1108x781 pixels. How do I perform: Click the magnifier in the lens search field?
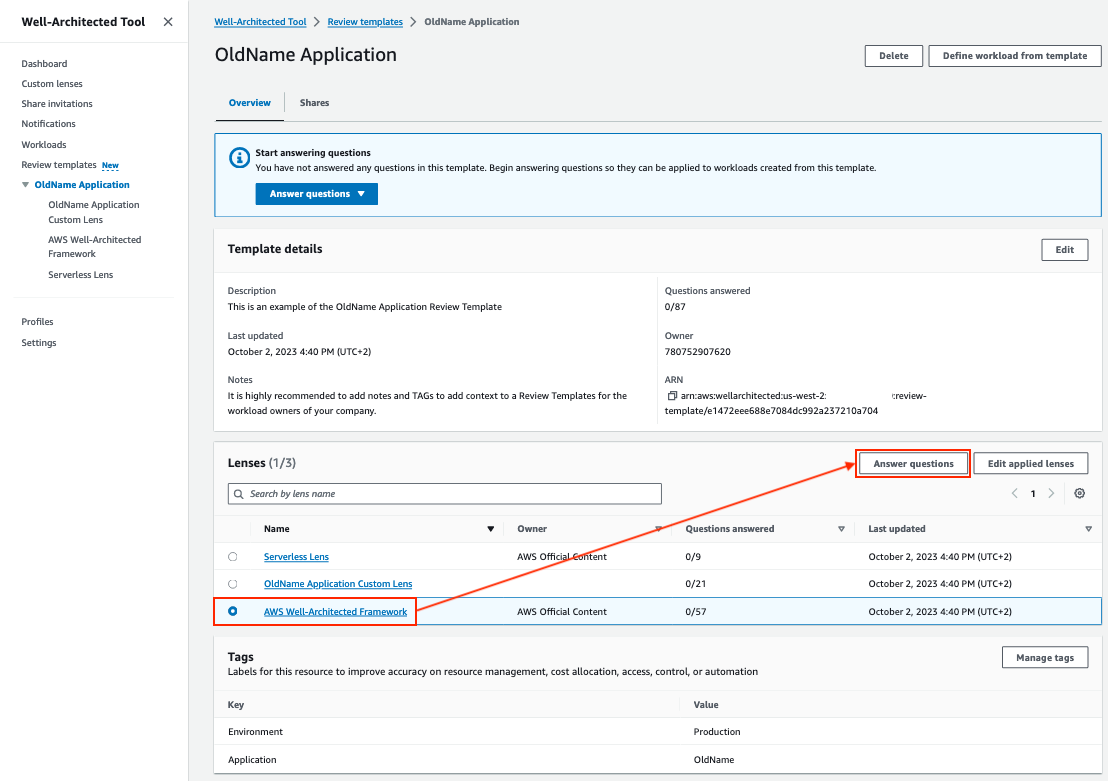(237, 493)
